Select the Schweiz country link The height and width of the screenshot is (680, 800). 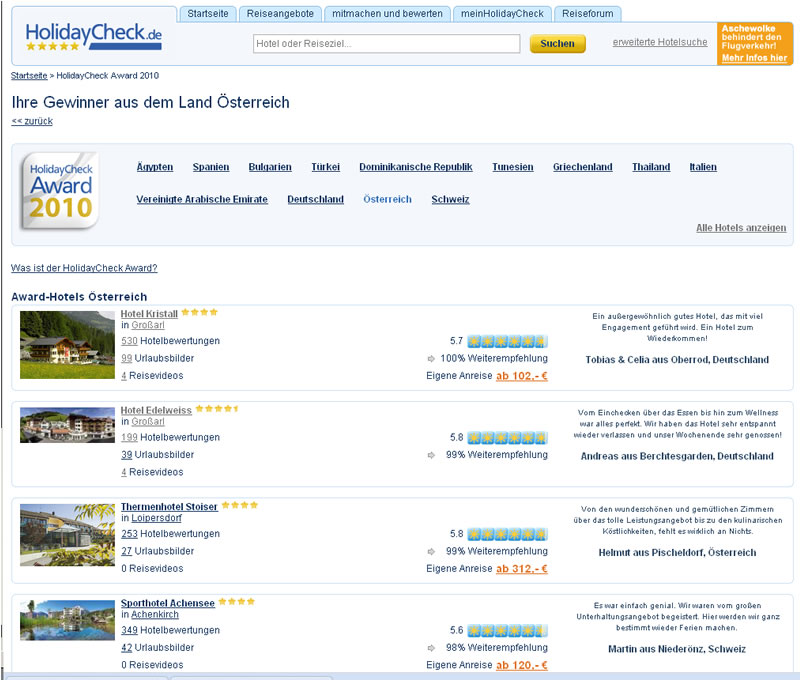tap(450, 199)
